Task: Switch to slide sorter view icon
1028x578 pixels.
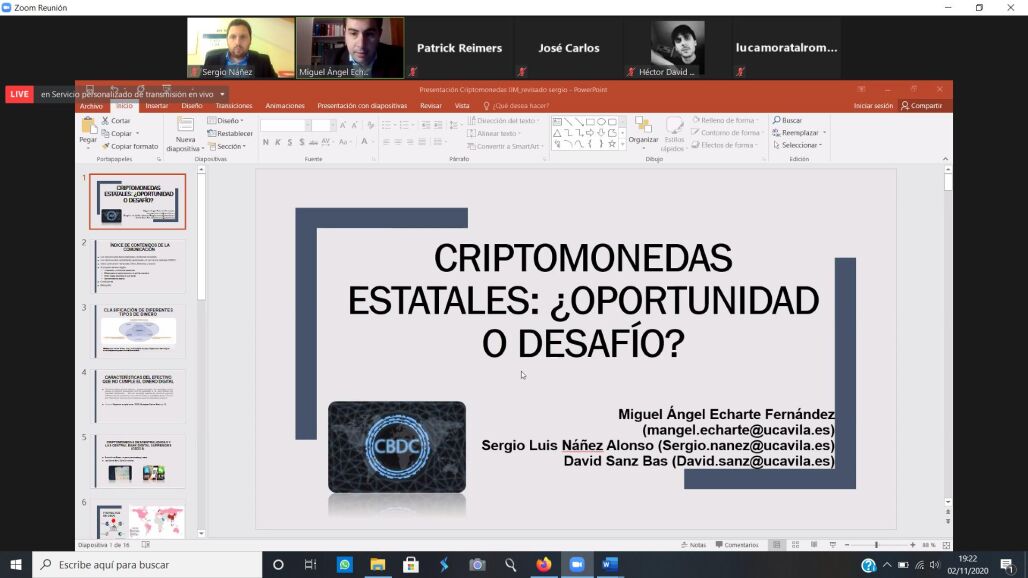Action: [x=793, y=545]
